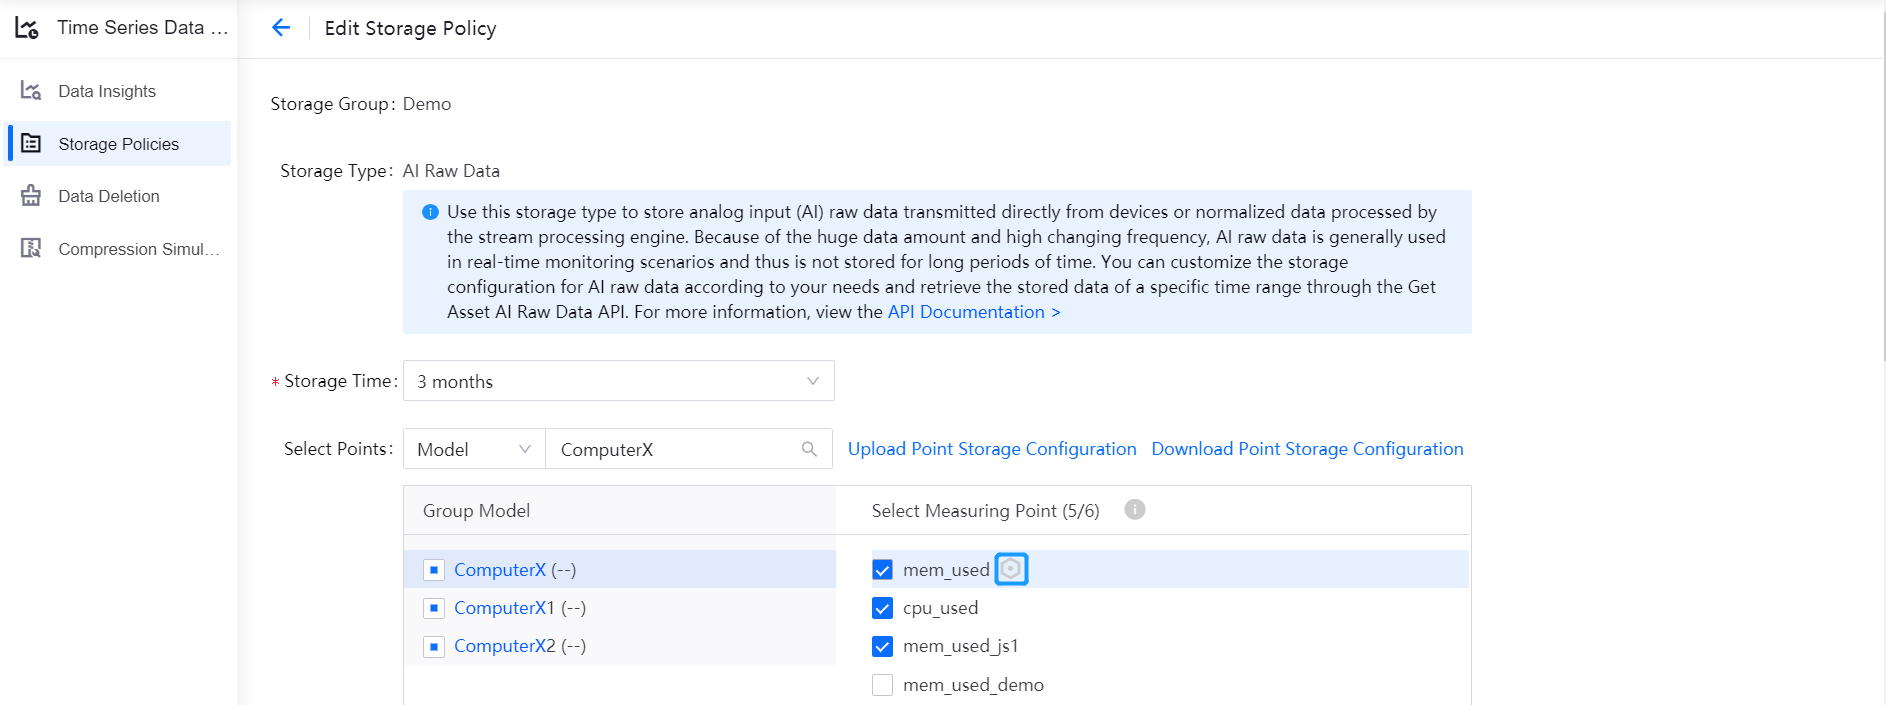
Task: Click Upload Point Storage Configuration
Action: point(992,449)
